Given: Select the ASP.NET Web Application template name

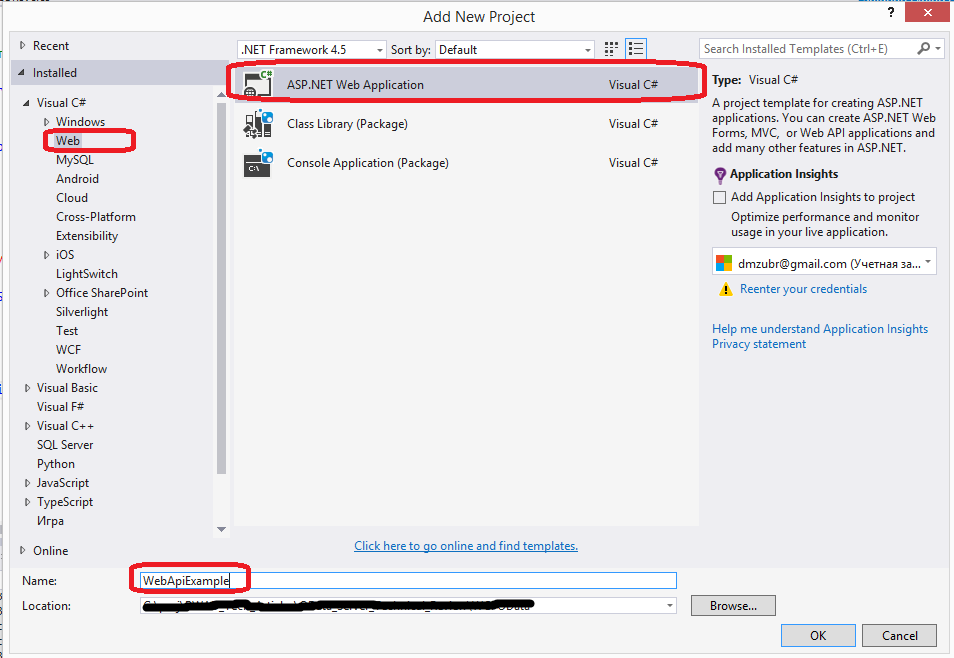Looking at the screenshot, I should click(x=355, y=85).
